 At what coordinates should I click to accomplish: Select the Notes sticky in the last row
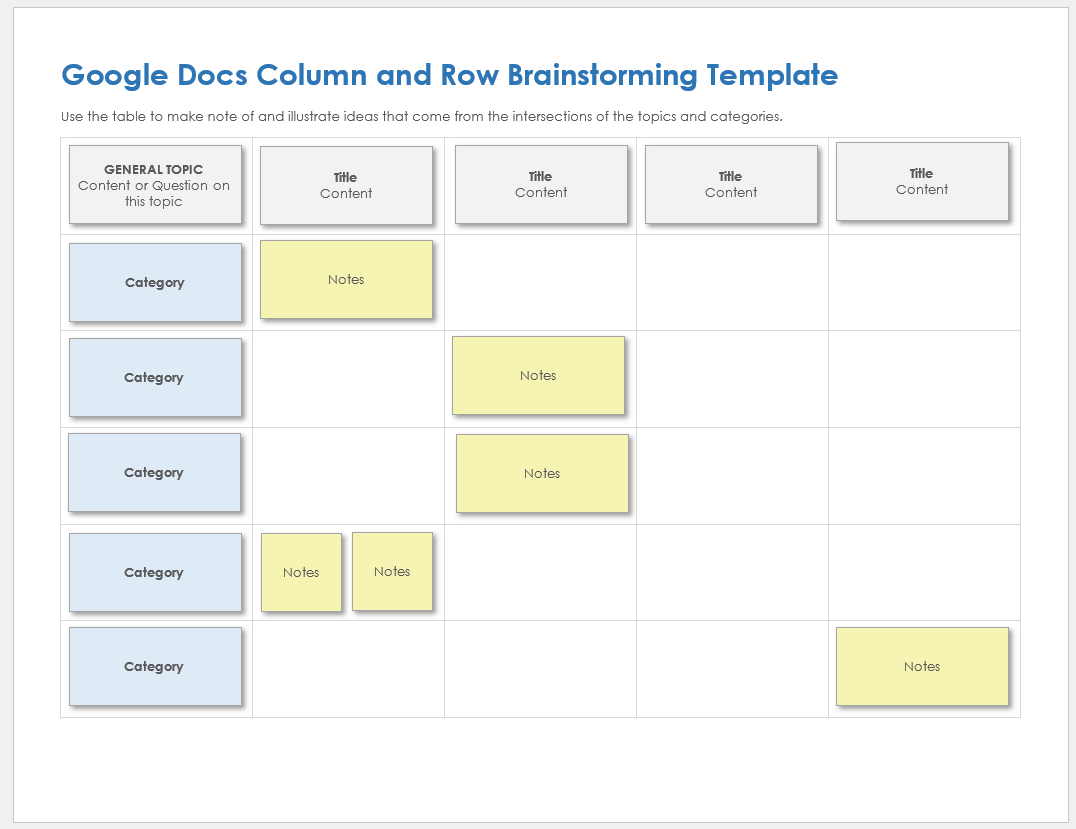click(922, 666)
